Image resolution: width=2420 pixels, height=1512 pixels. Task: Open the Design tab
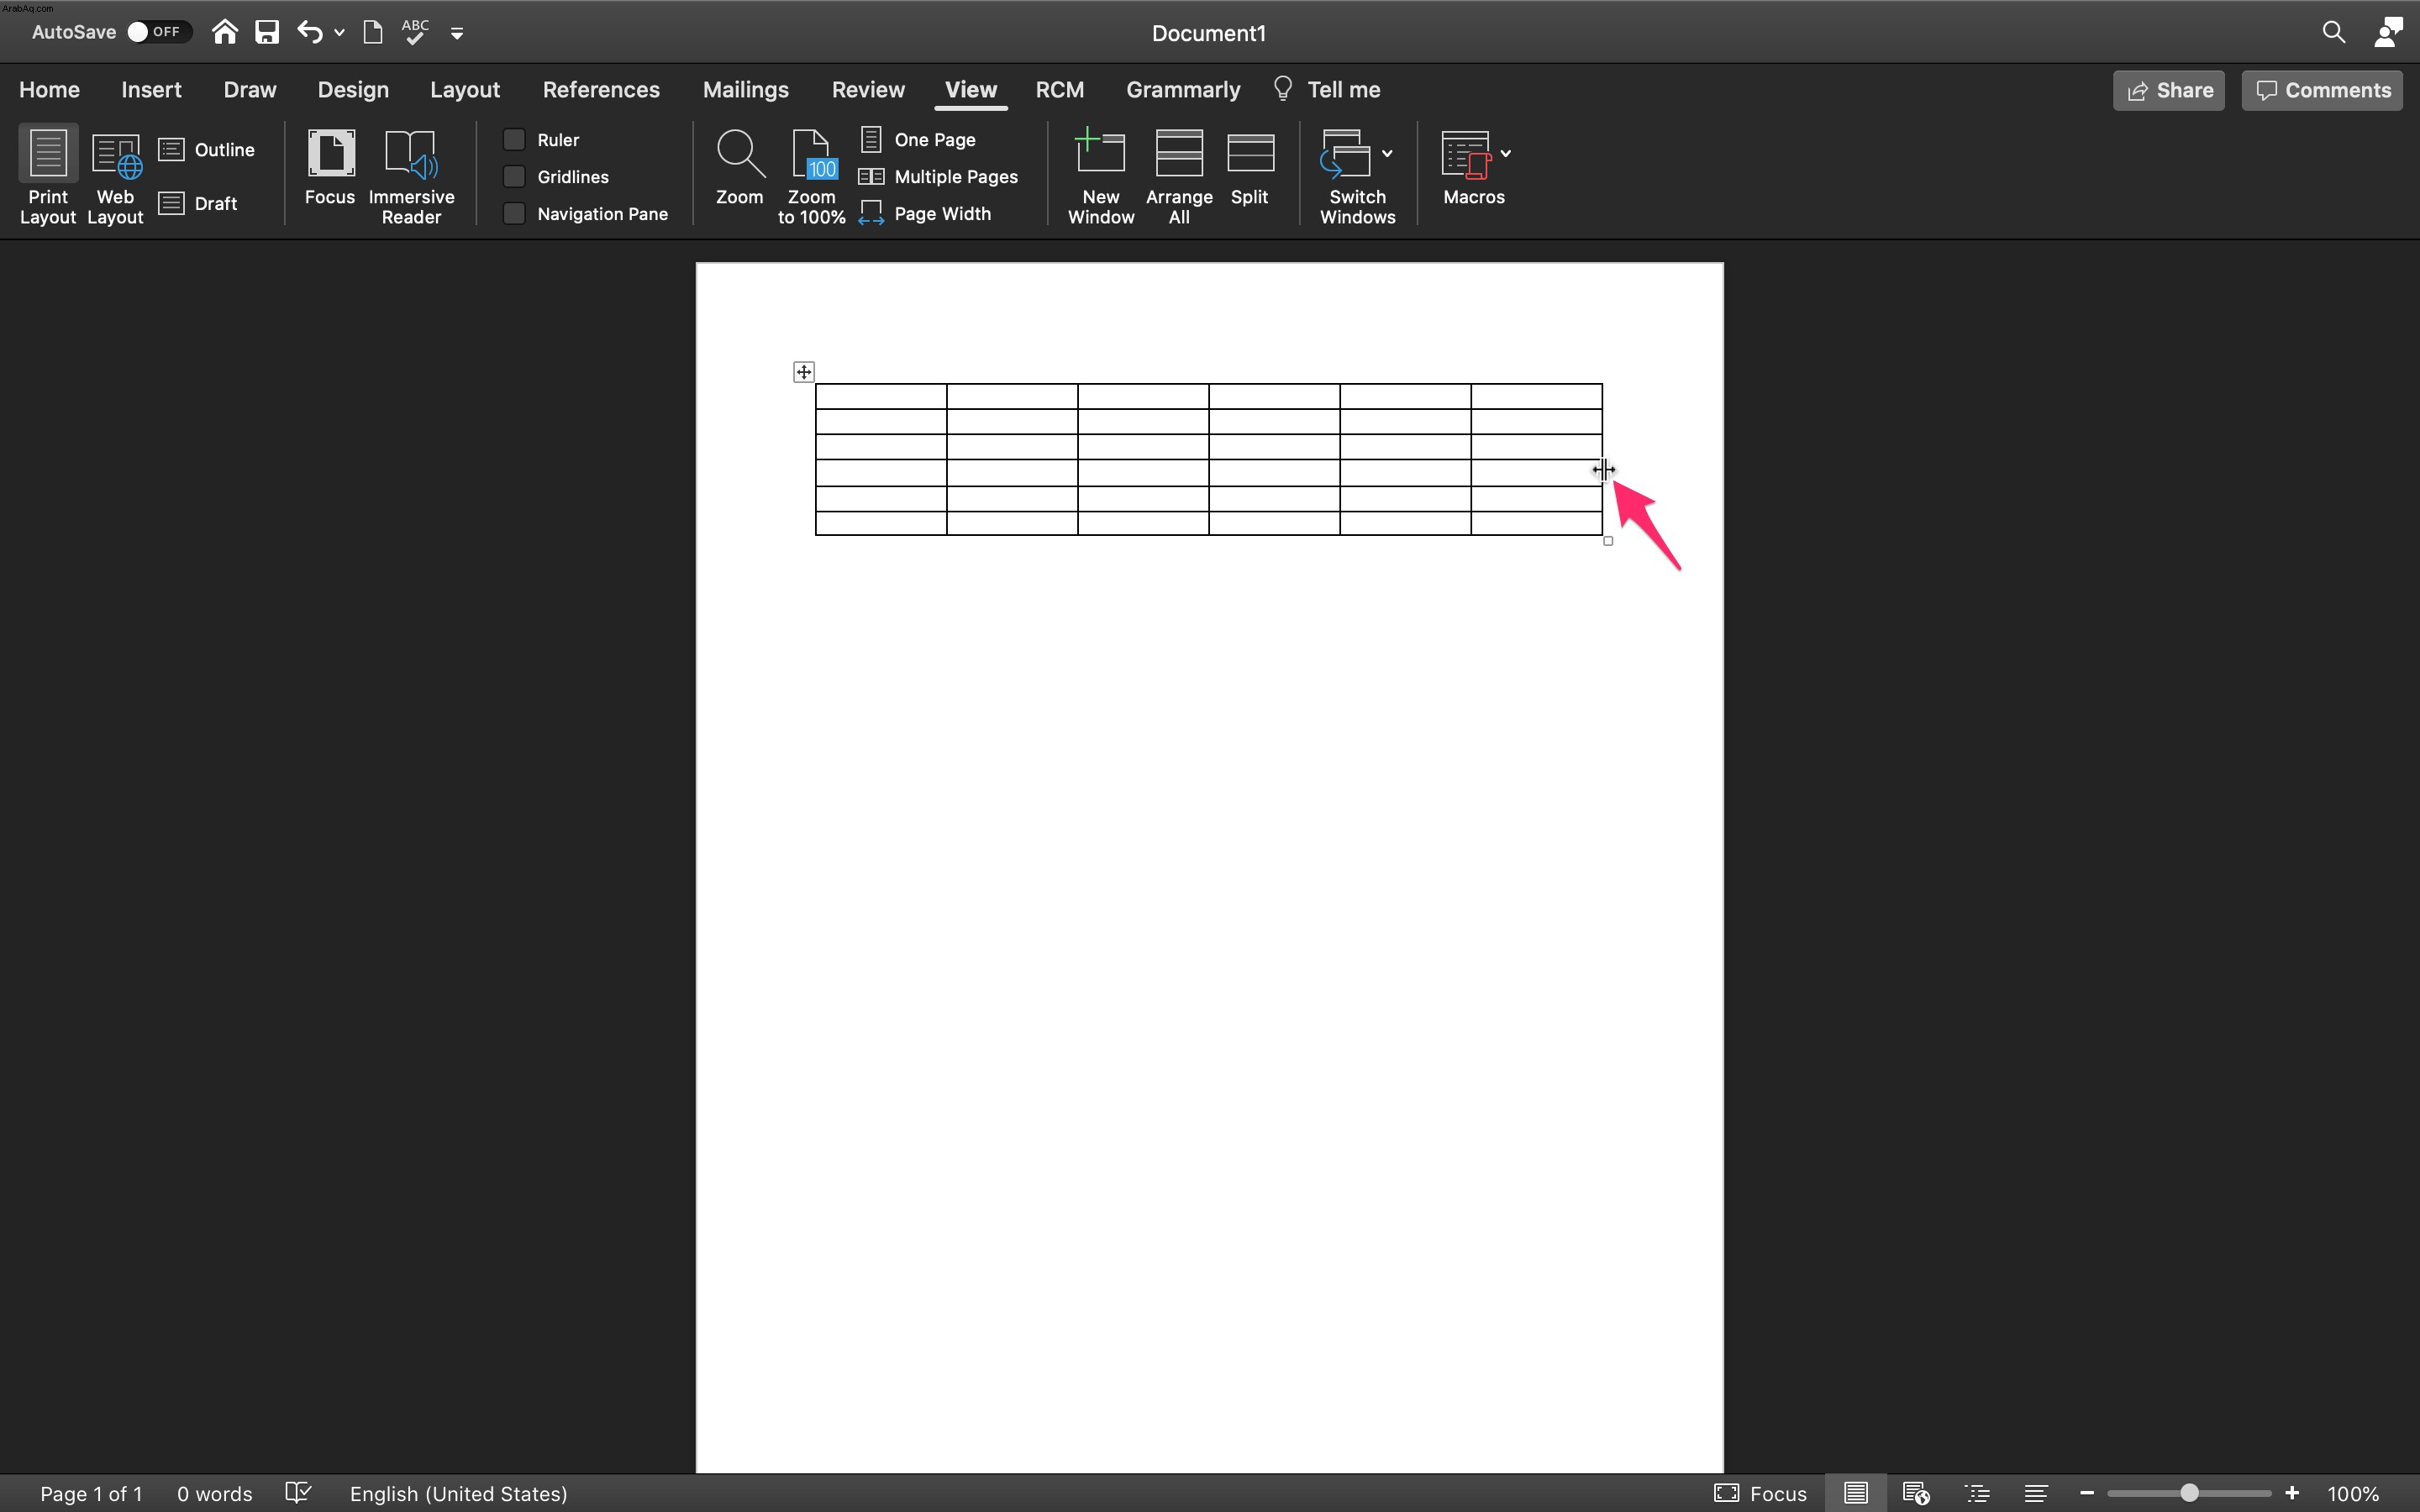pyautogui.click(x=353, y=90)
